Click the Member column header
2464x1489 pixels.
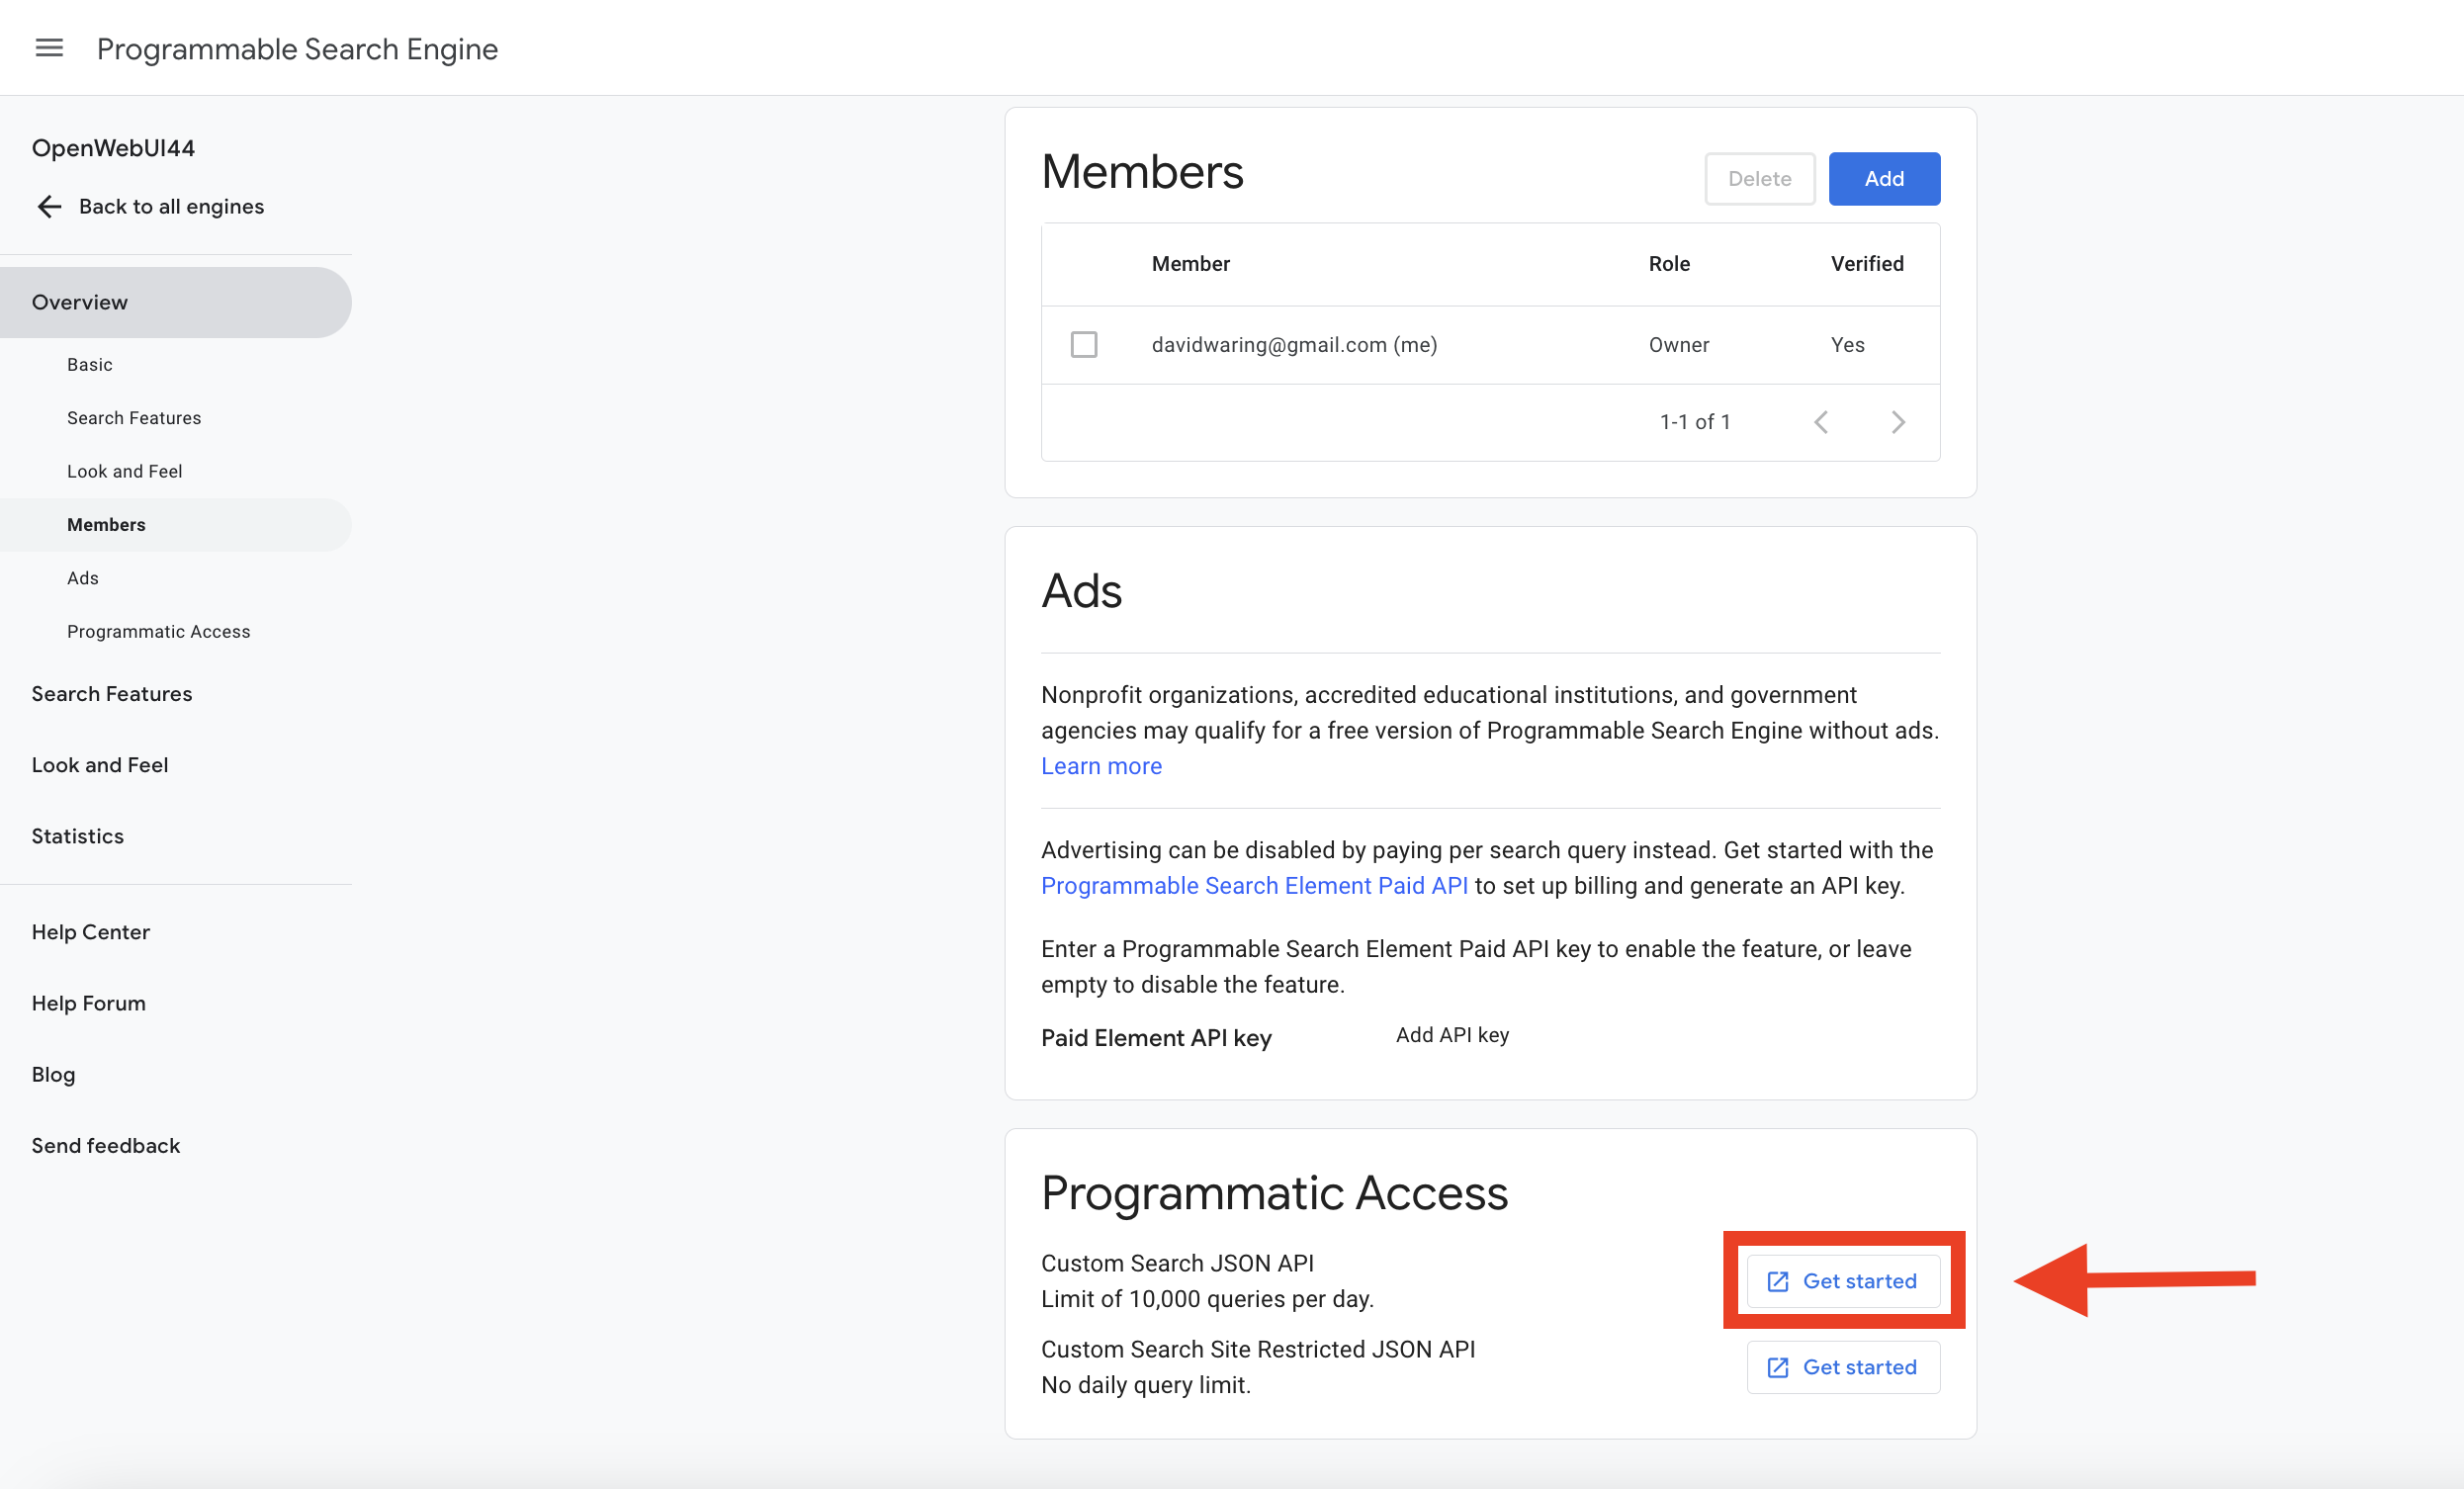point(1190,264)
